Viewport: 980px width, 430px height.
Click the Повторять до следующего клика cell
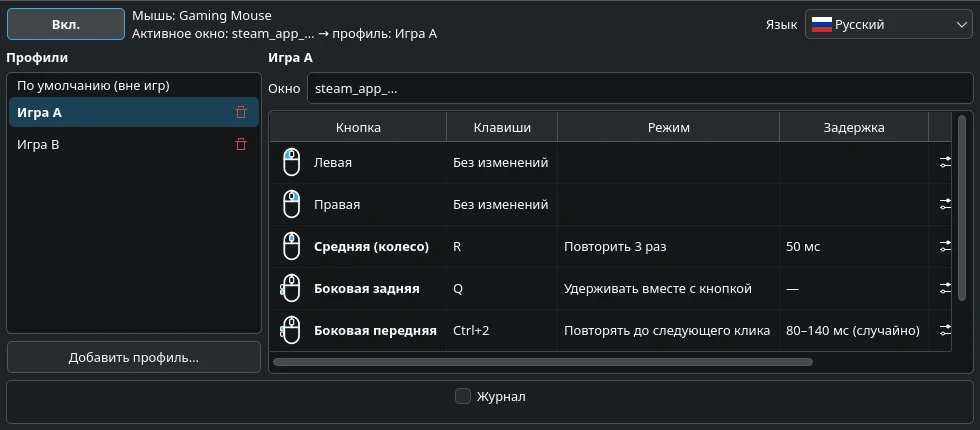668,330
